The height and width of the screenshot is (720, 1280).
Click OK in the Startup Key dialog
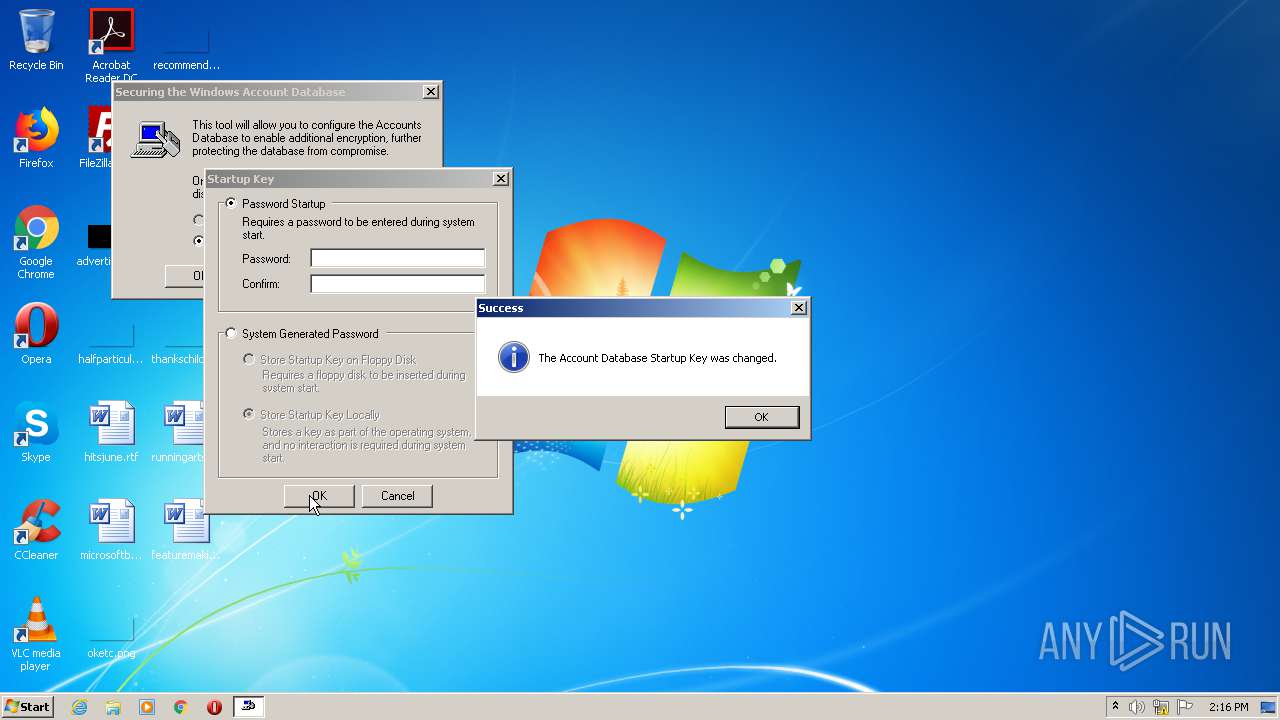(x=319, y=496)
